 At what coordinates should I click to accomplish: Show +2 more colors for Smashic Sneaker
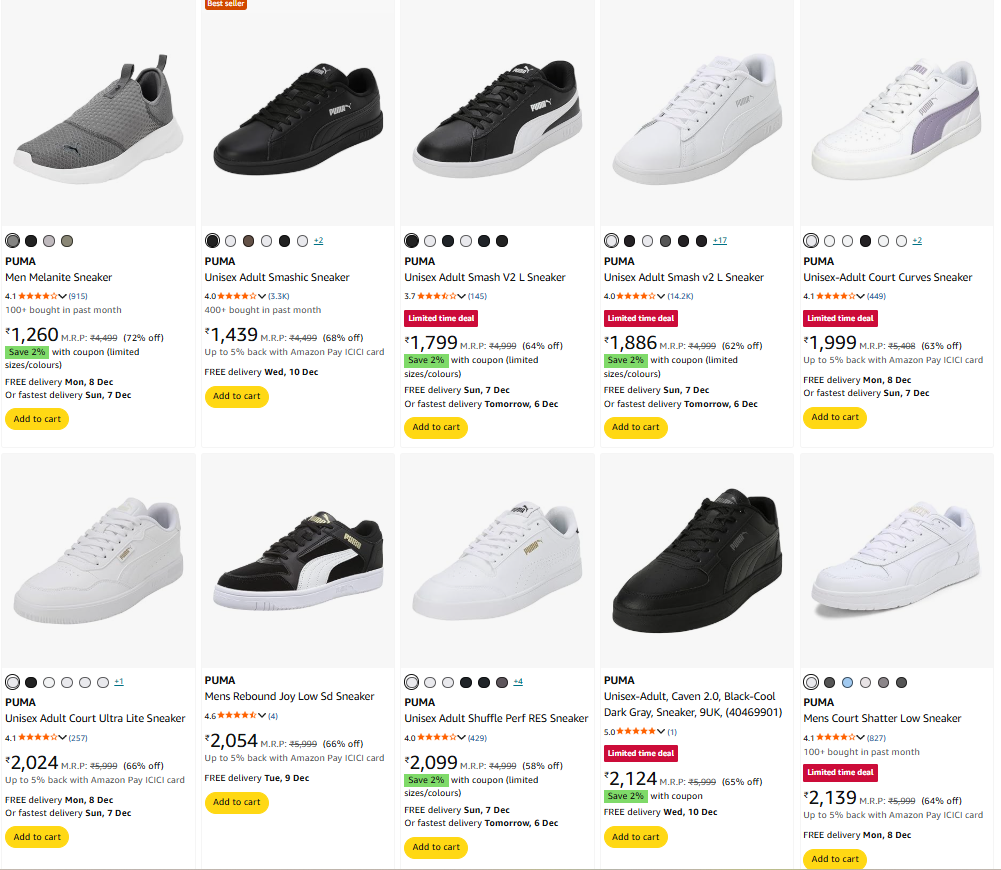[x=318, y=241]
